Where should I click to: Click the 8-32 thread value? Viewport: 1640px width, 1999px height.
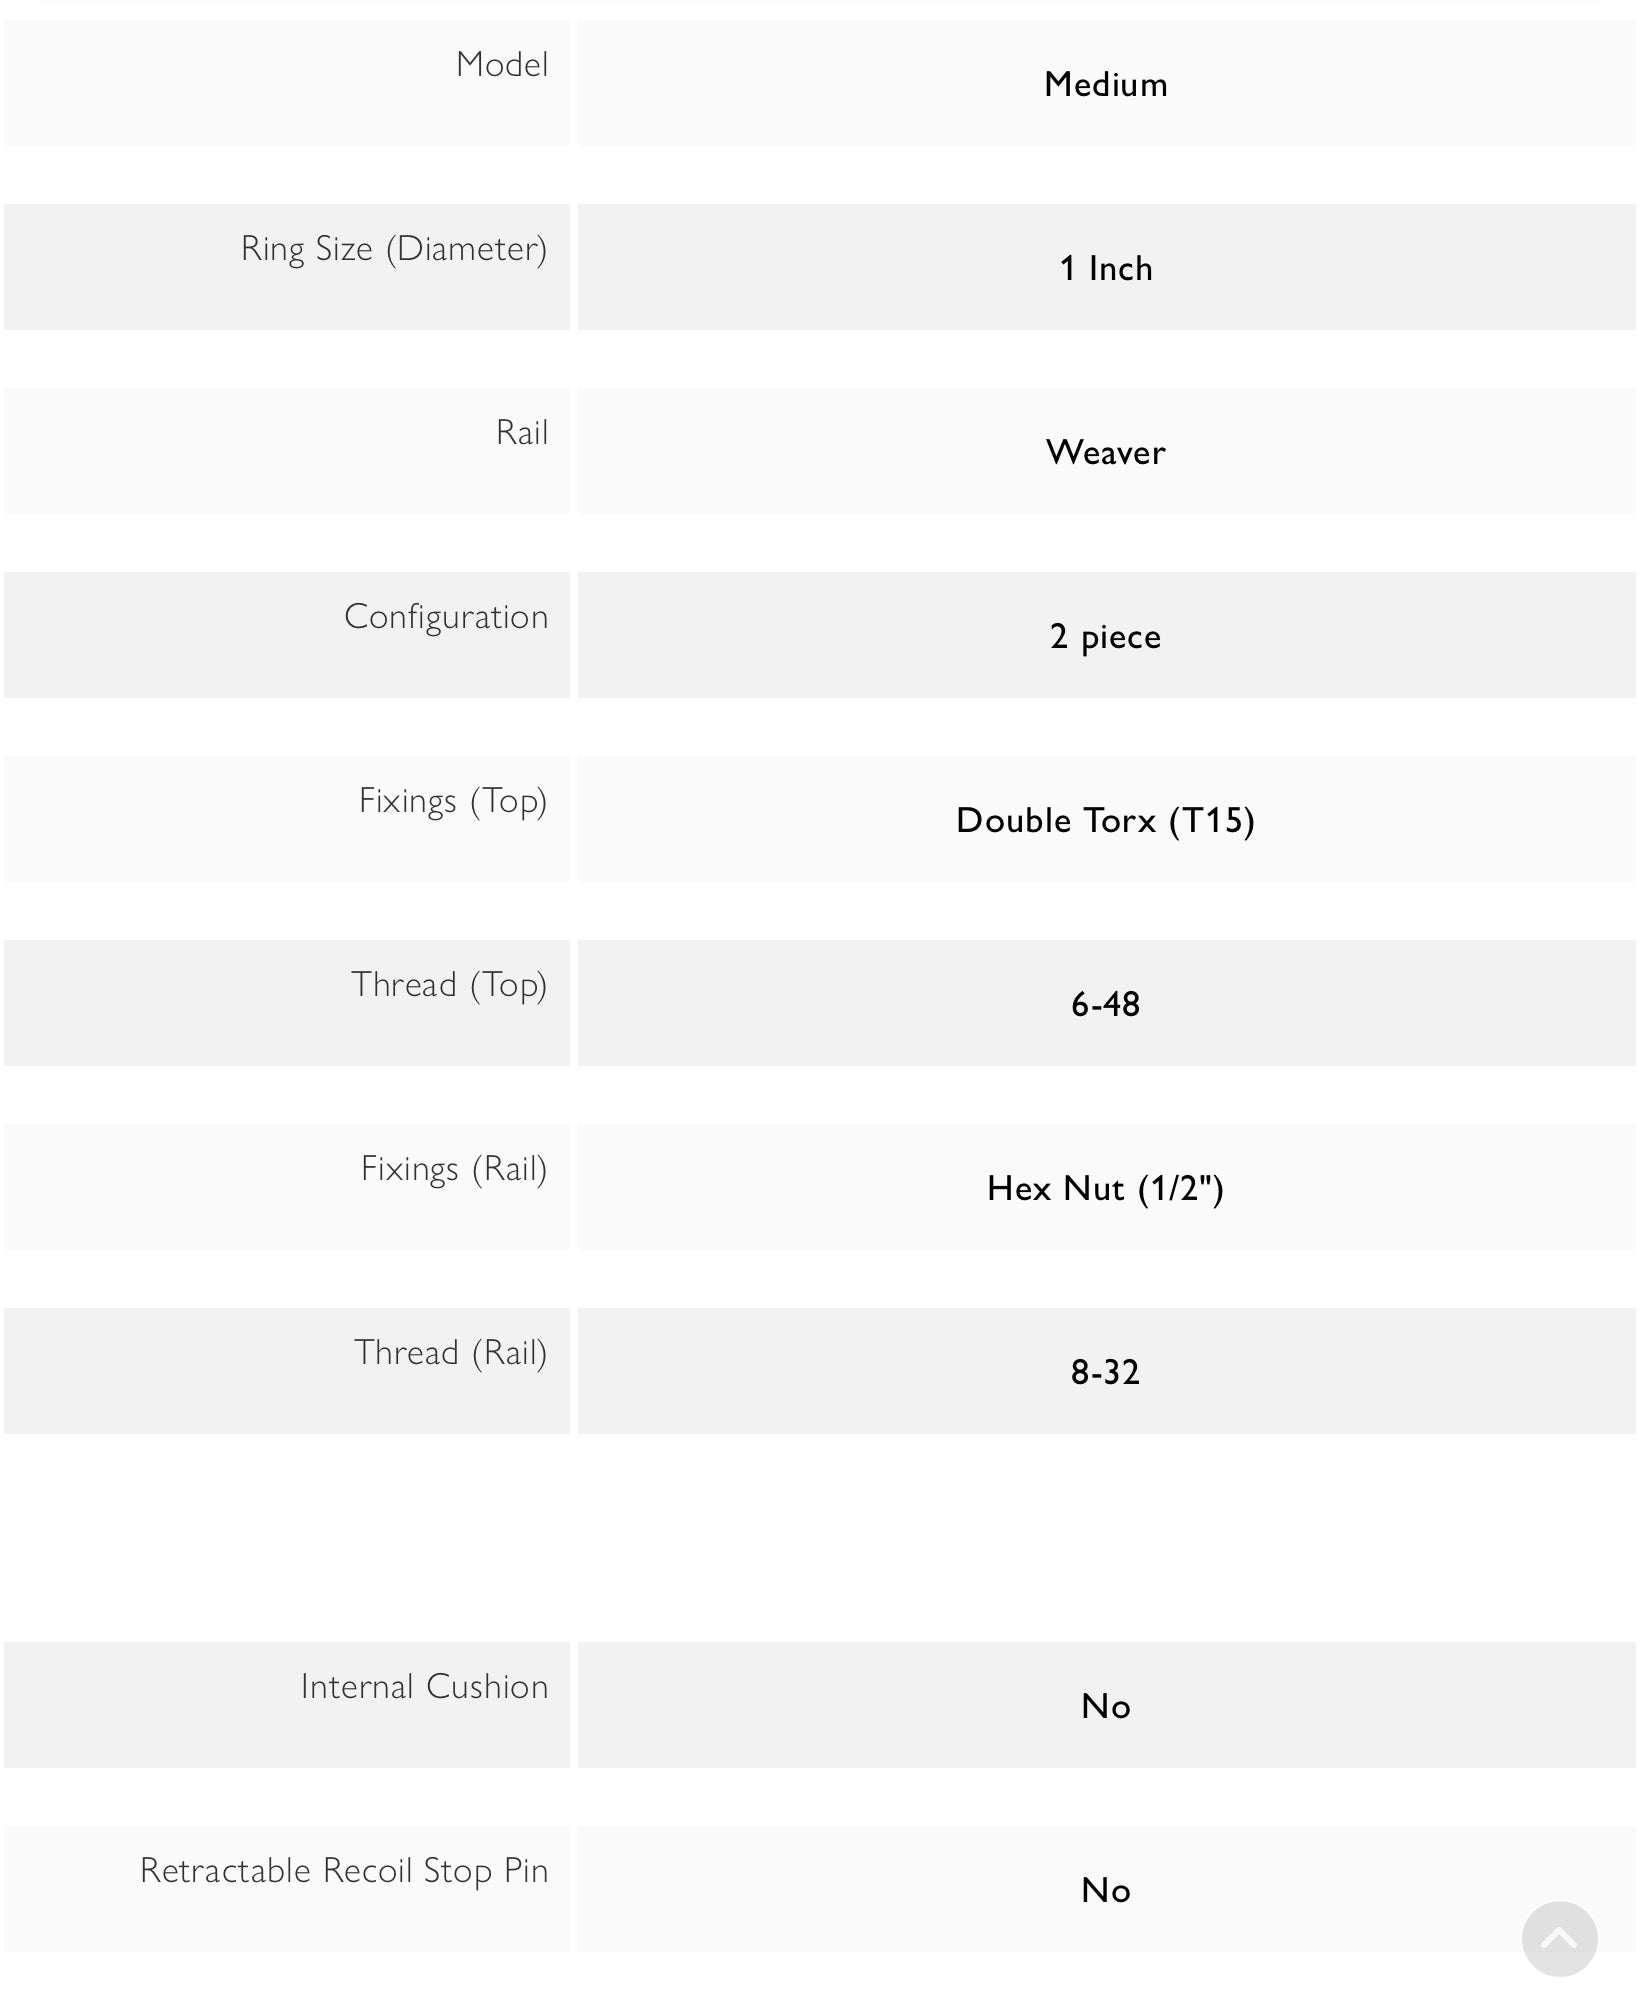click(x=1106, y=1372)
